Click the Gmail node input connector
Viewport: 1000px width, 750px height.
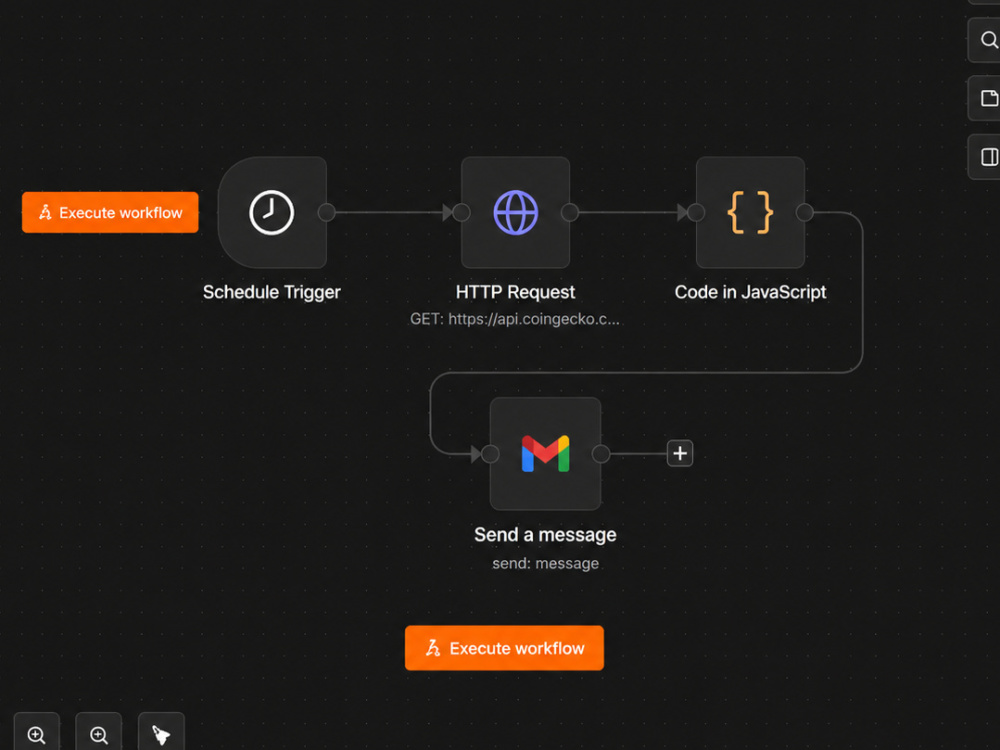coord(490,454)
